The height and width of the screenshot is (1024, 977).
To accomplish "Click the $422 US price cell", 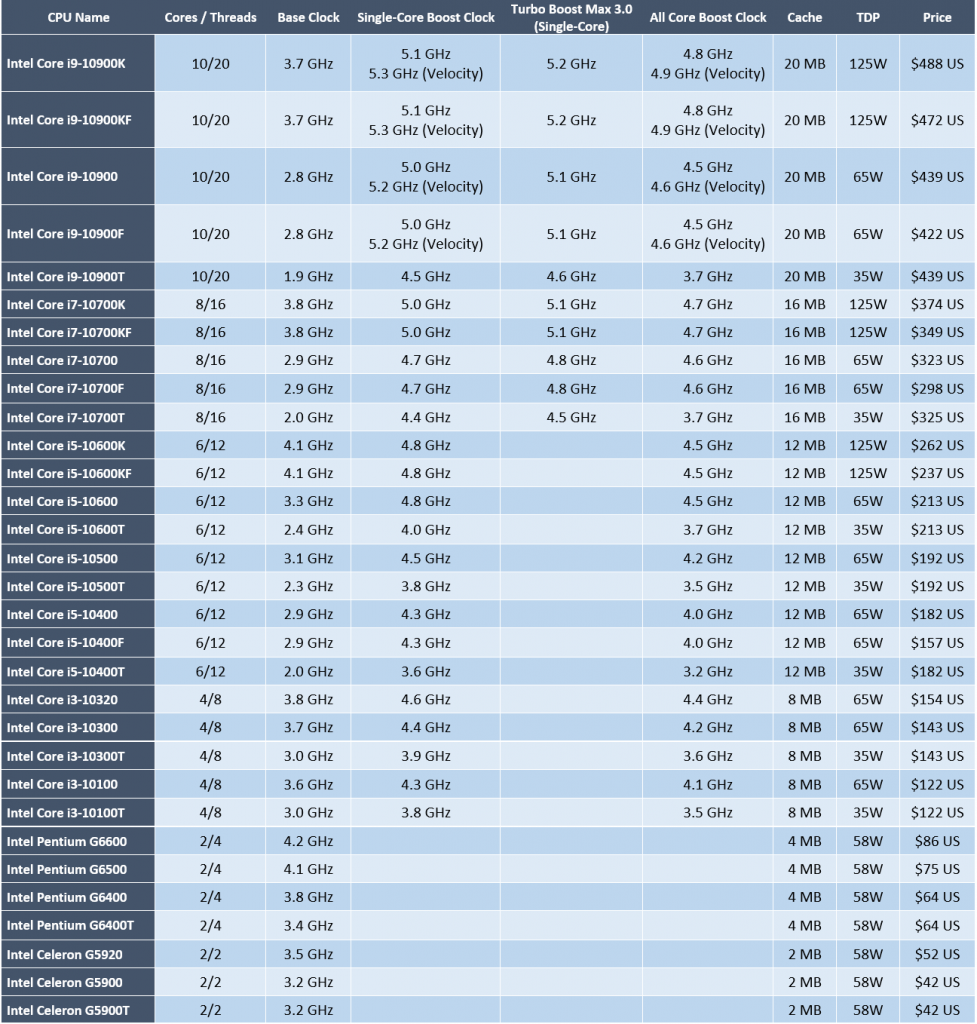I will click(937, 234).
